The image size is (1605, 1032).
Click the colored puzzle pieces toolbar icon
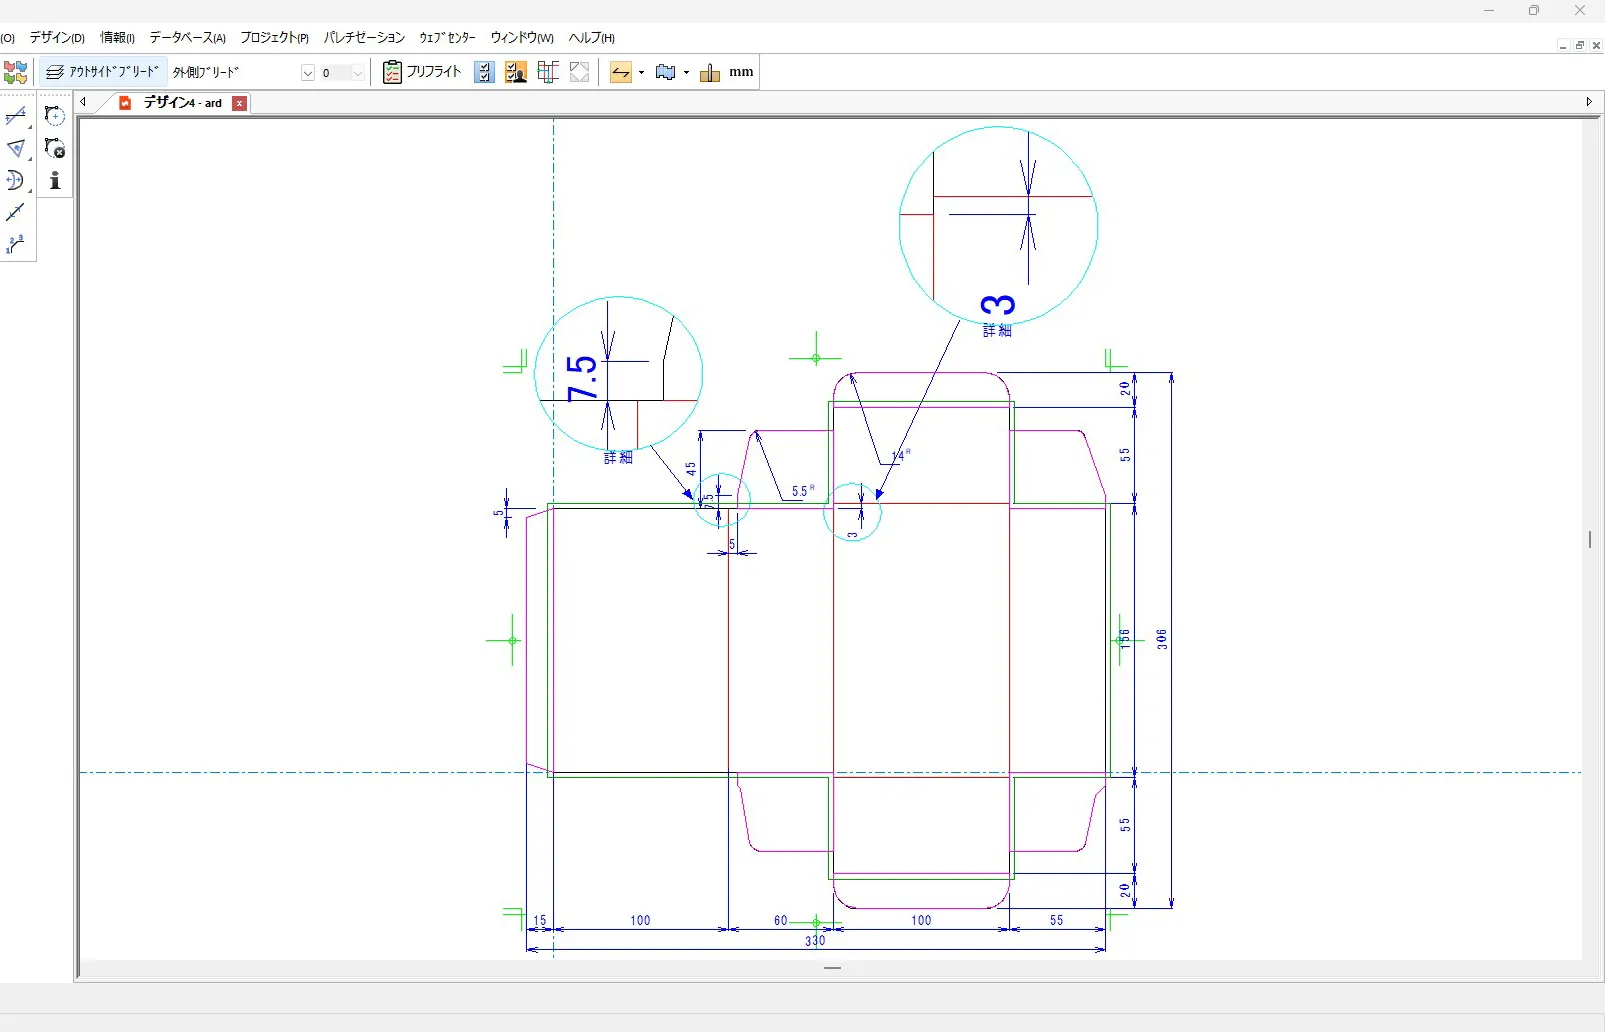pyautogui.click(x=15, y=72)
